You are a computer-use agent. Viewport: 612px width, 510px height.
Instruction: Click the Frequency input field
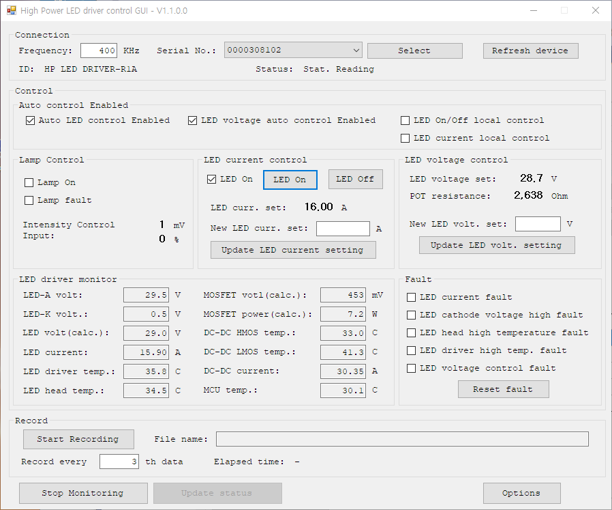(x=98, y=51)
